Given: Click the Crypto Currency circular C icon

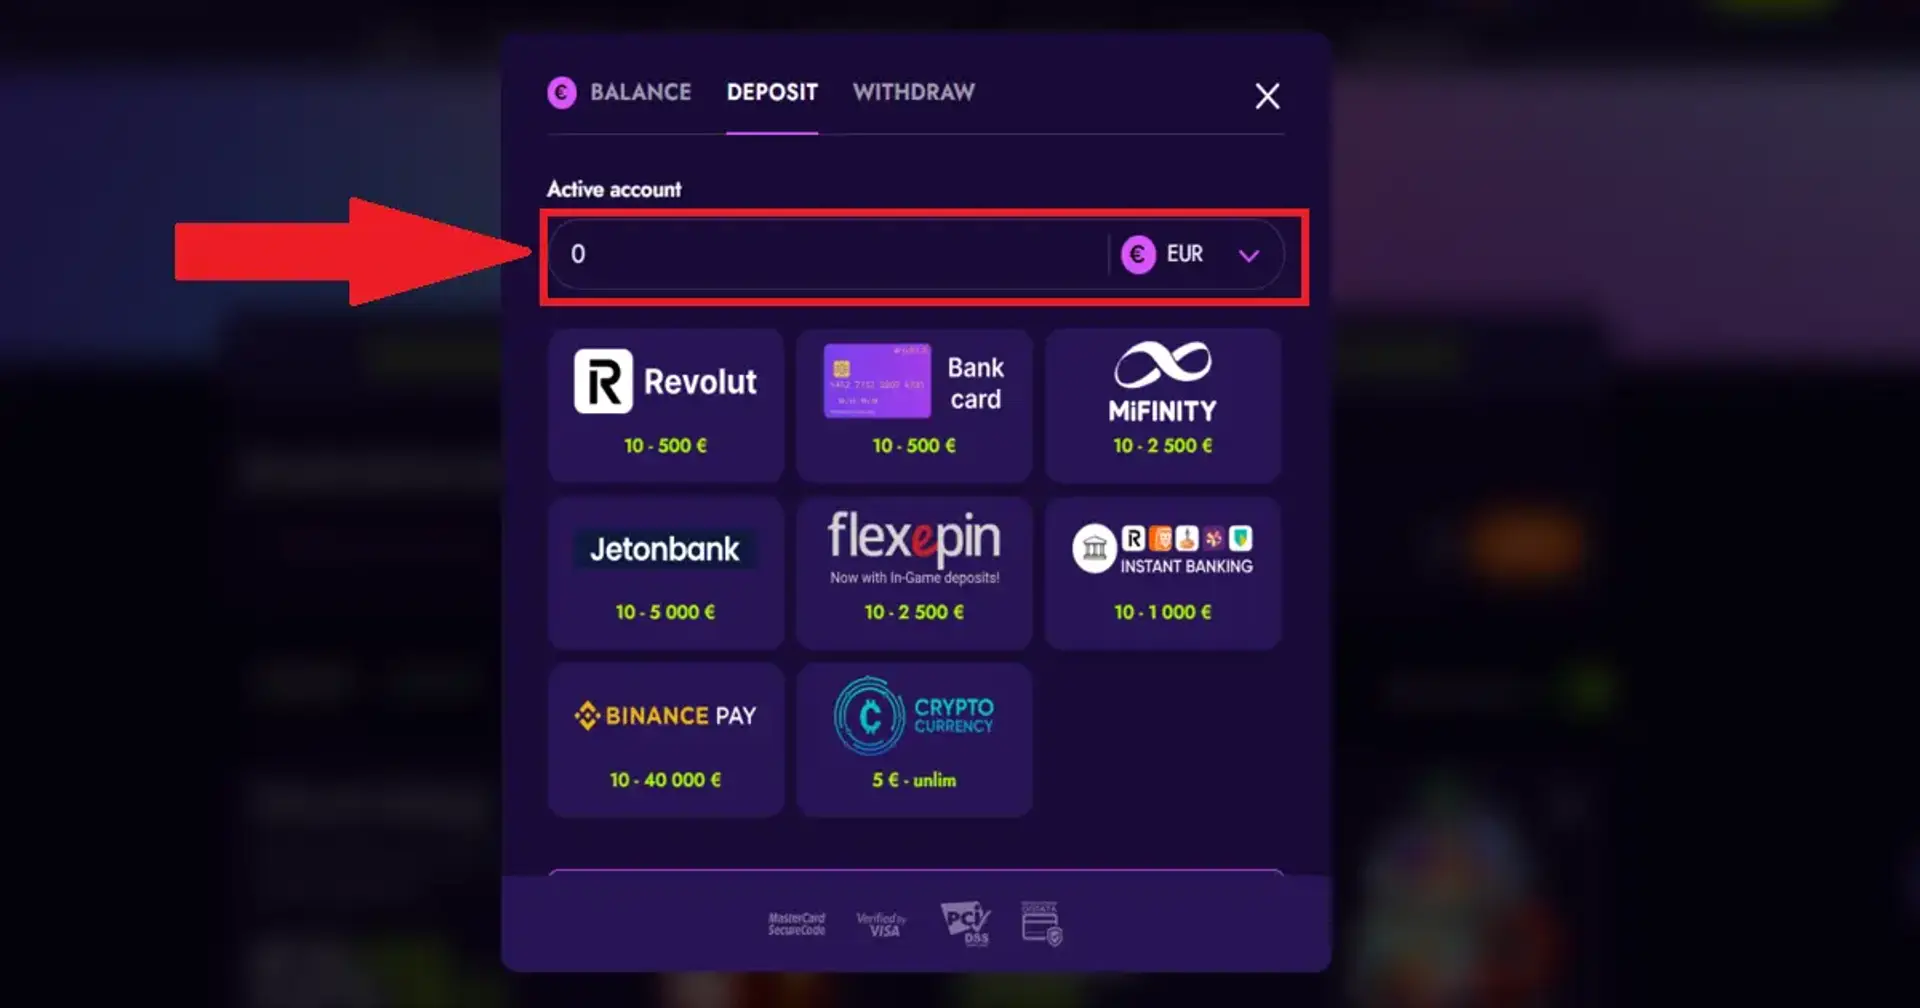Looking at the screenshot, I should point(869,715).
